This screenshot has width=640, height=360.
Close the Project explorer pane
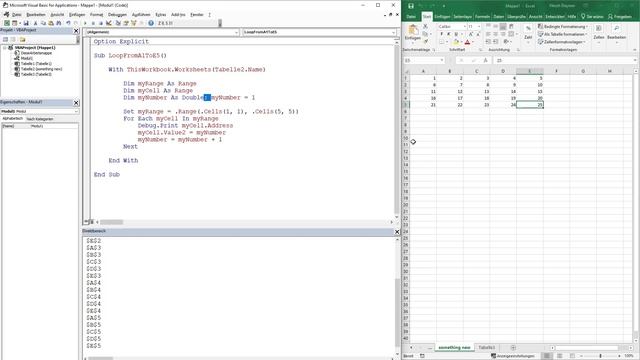click(76, 31)
